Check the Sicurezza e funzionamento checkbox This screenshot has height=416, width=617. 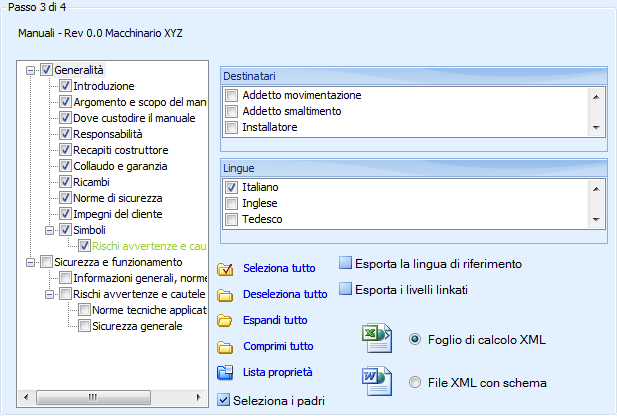tap(46, 262)
